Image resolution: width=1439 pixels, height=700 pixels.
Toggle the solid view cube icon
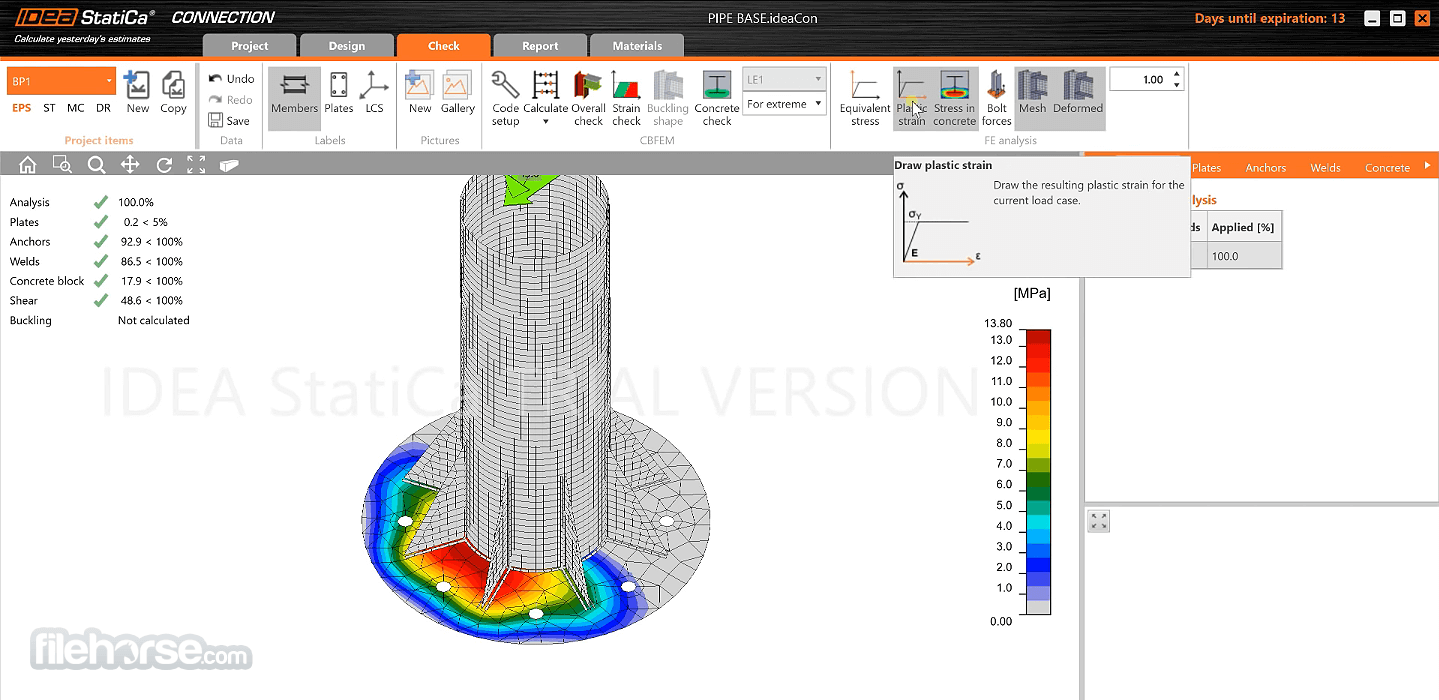coord(229,165)
